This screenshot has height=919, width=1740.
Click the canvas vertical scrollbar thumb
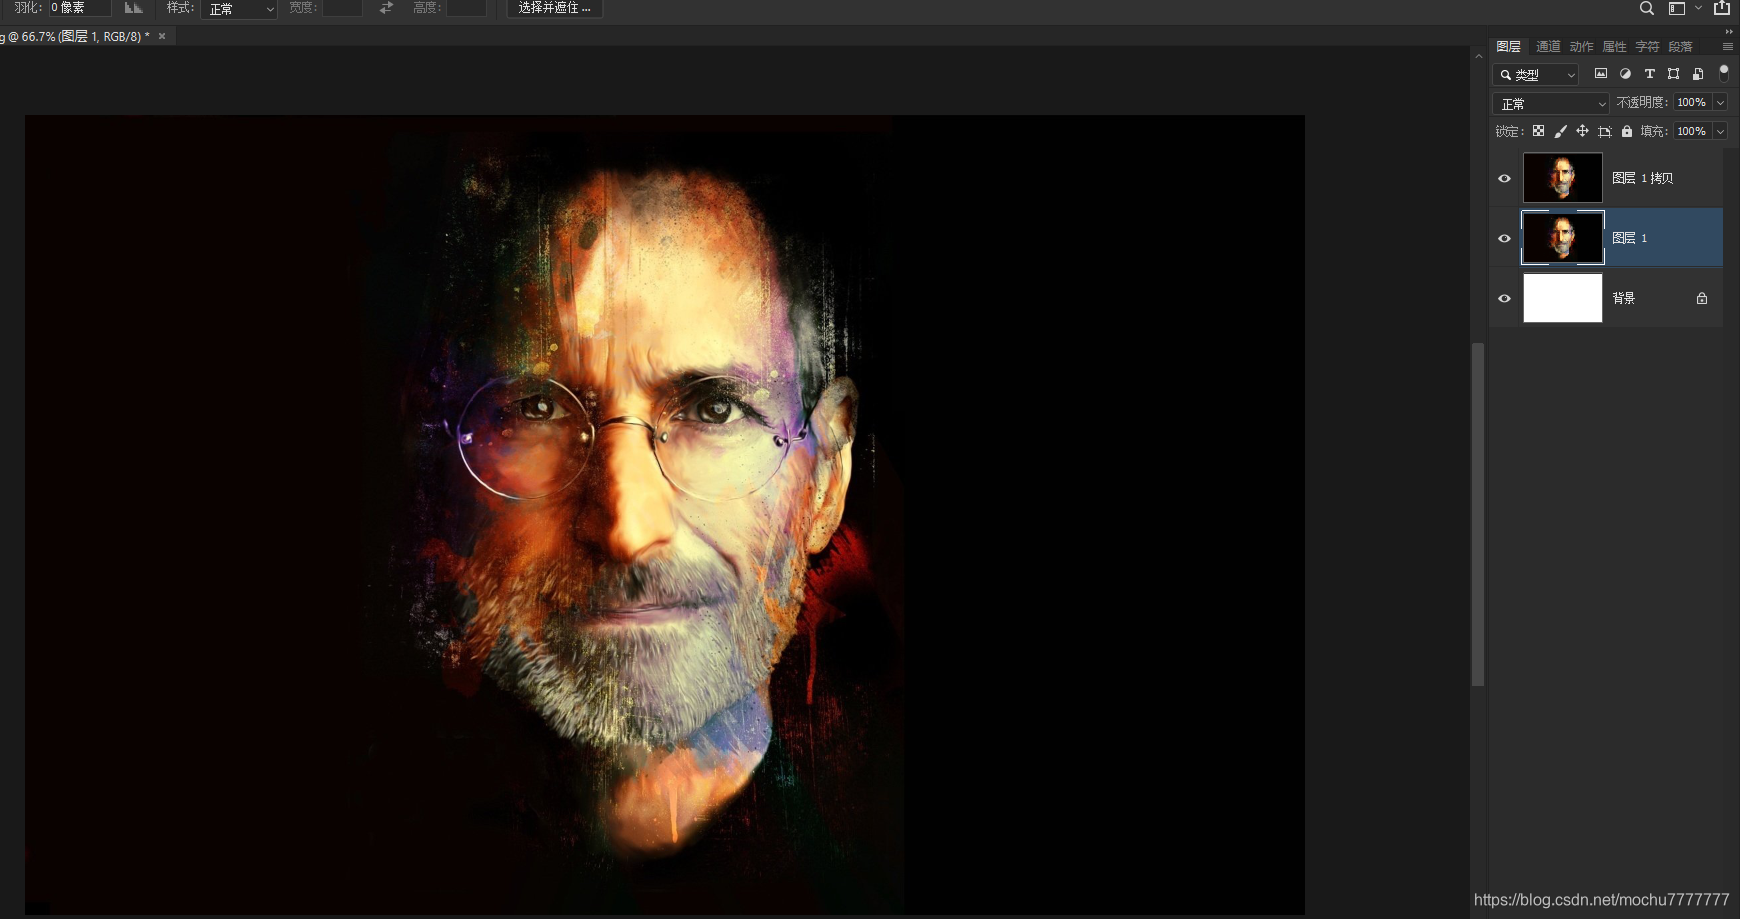1477,514
